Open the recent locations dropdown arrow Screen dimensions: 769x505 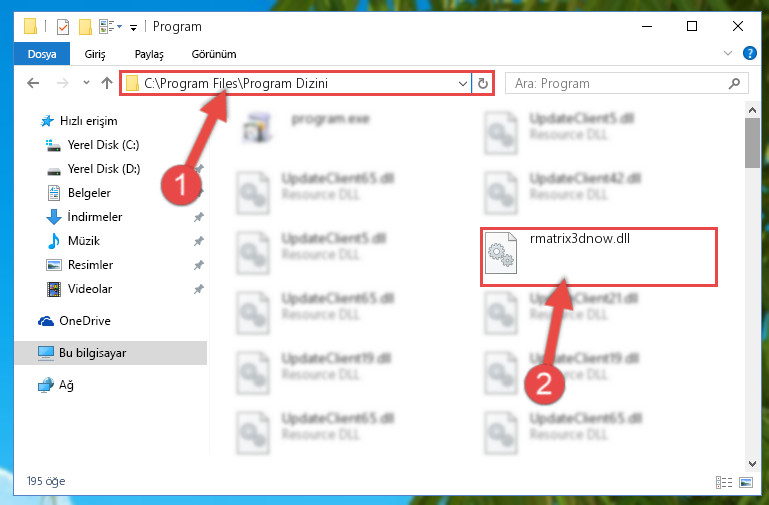[x=86, y=83]
